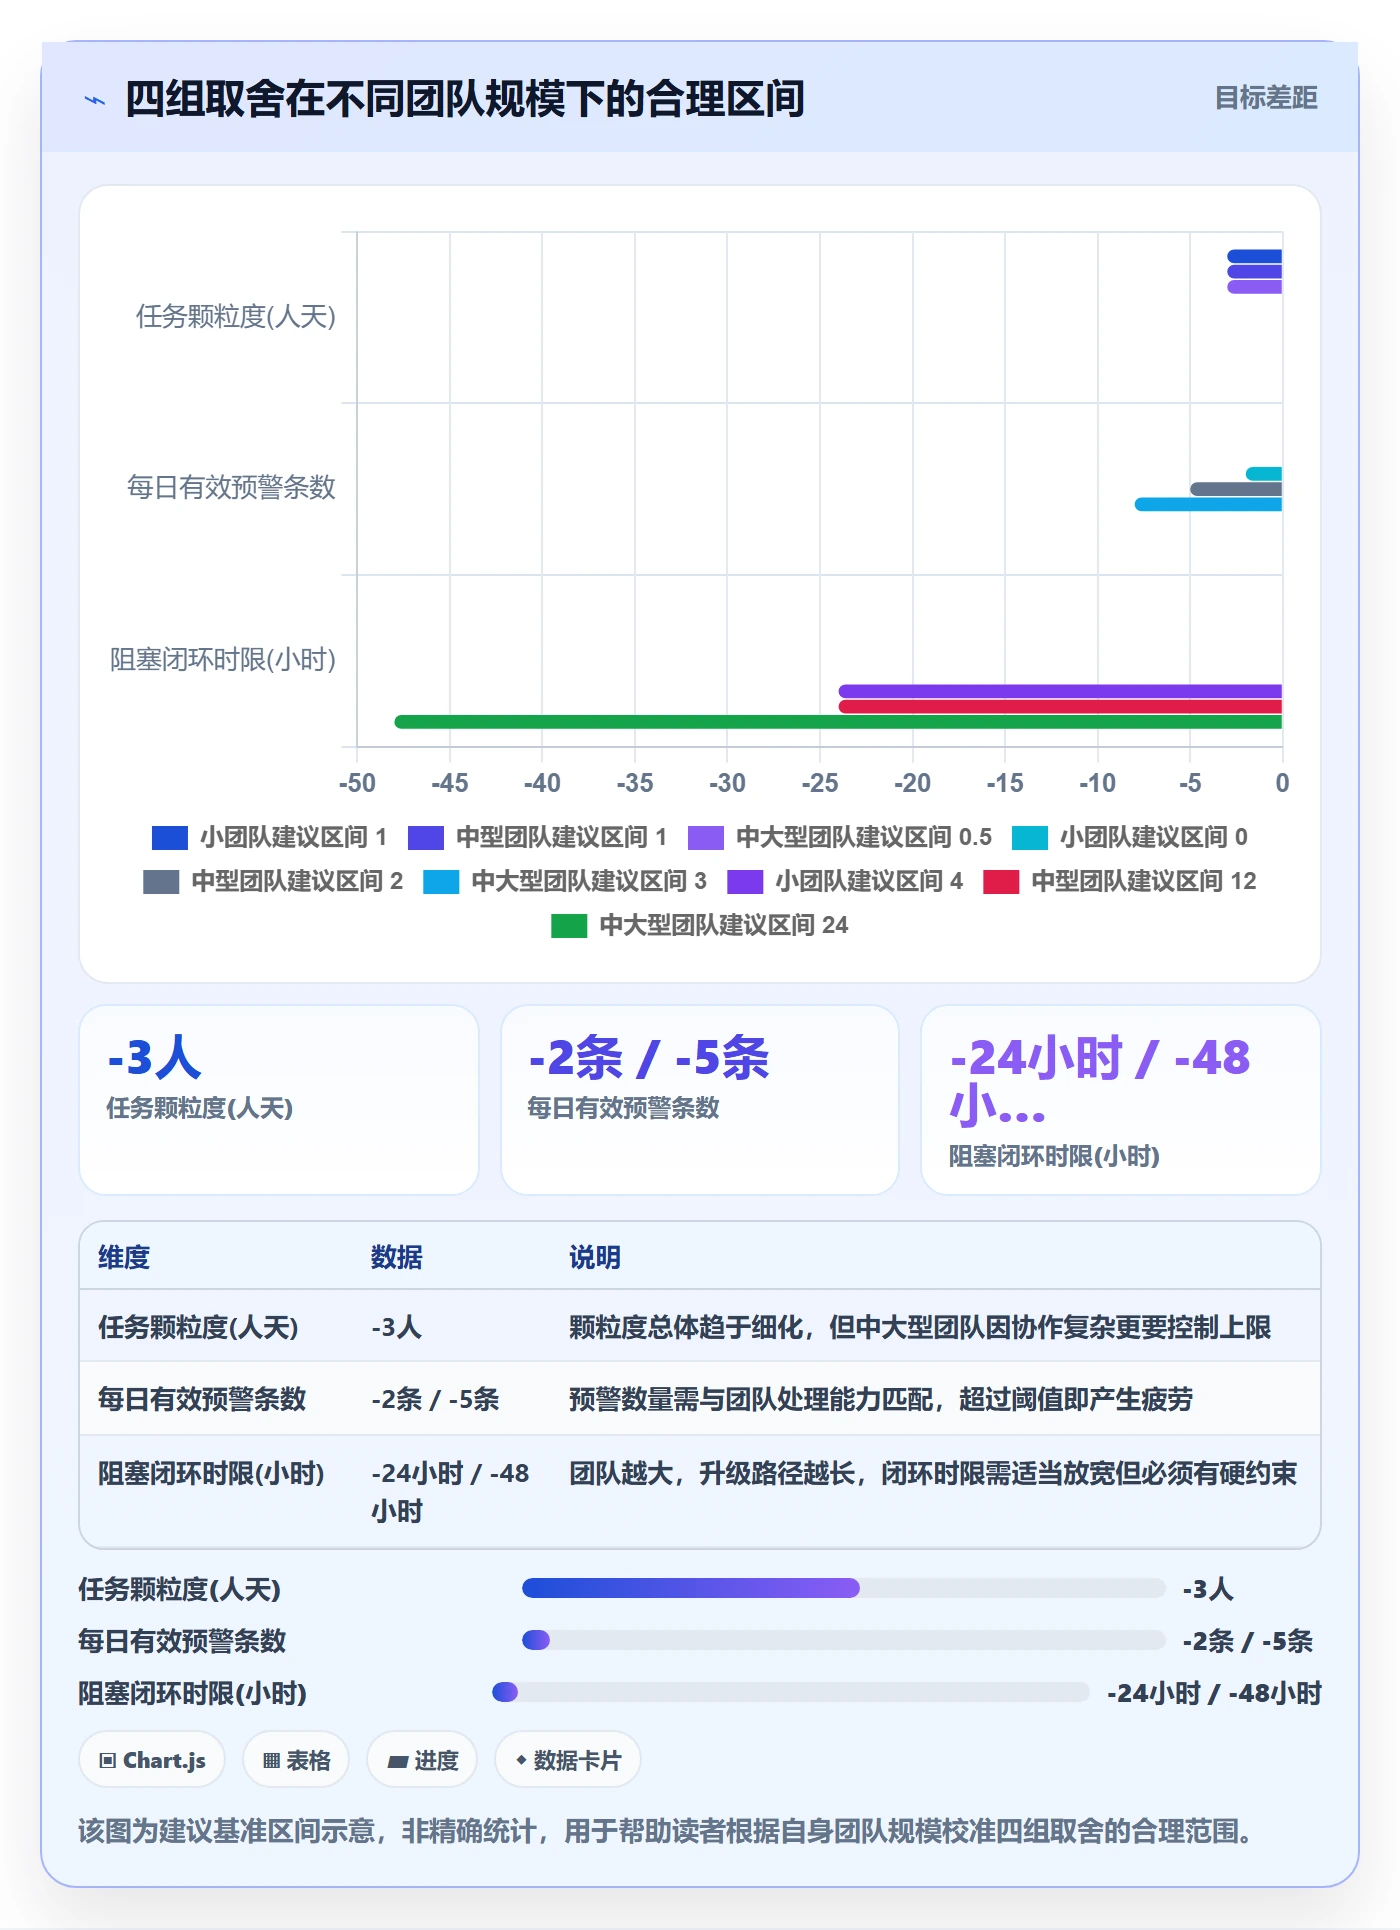This screenshot has width=1400, height=1930.
Task: Click the table description starting 颗粒度总体趋于细化
Action: point(920,1327)
